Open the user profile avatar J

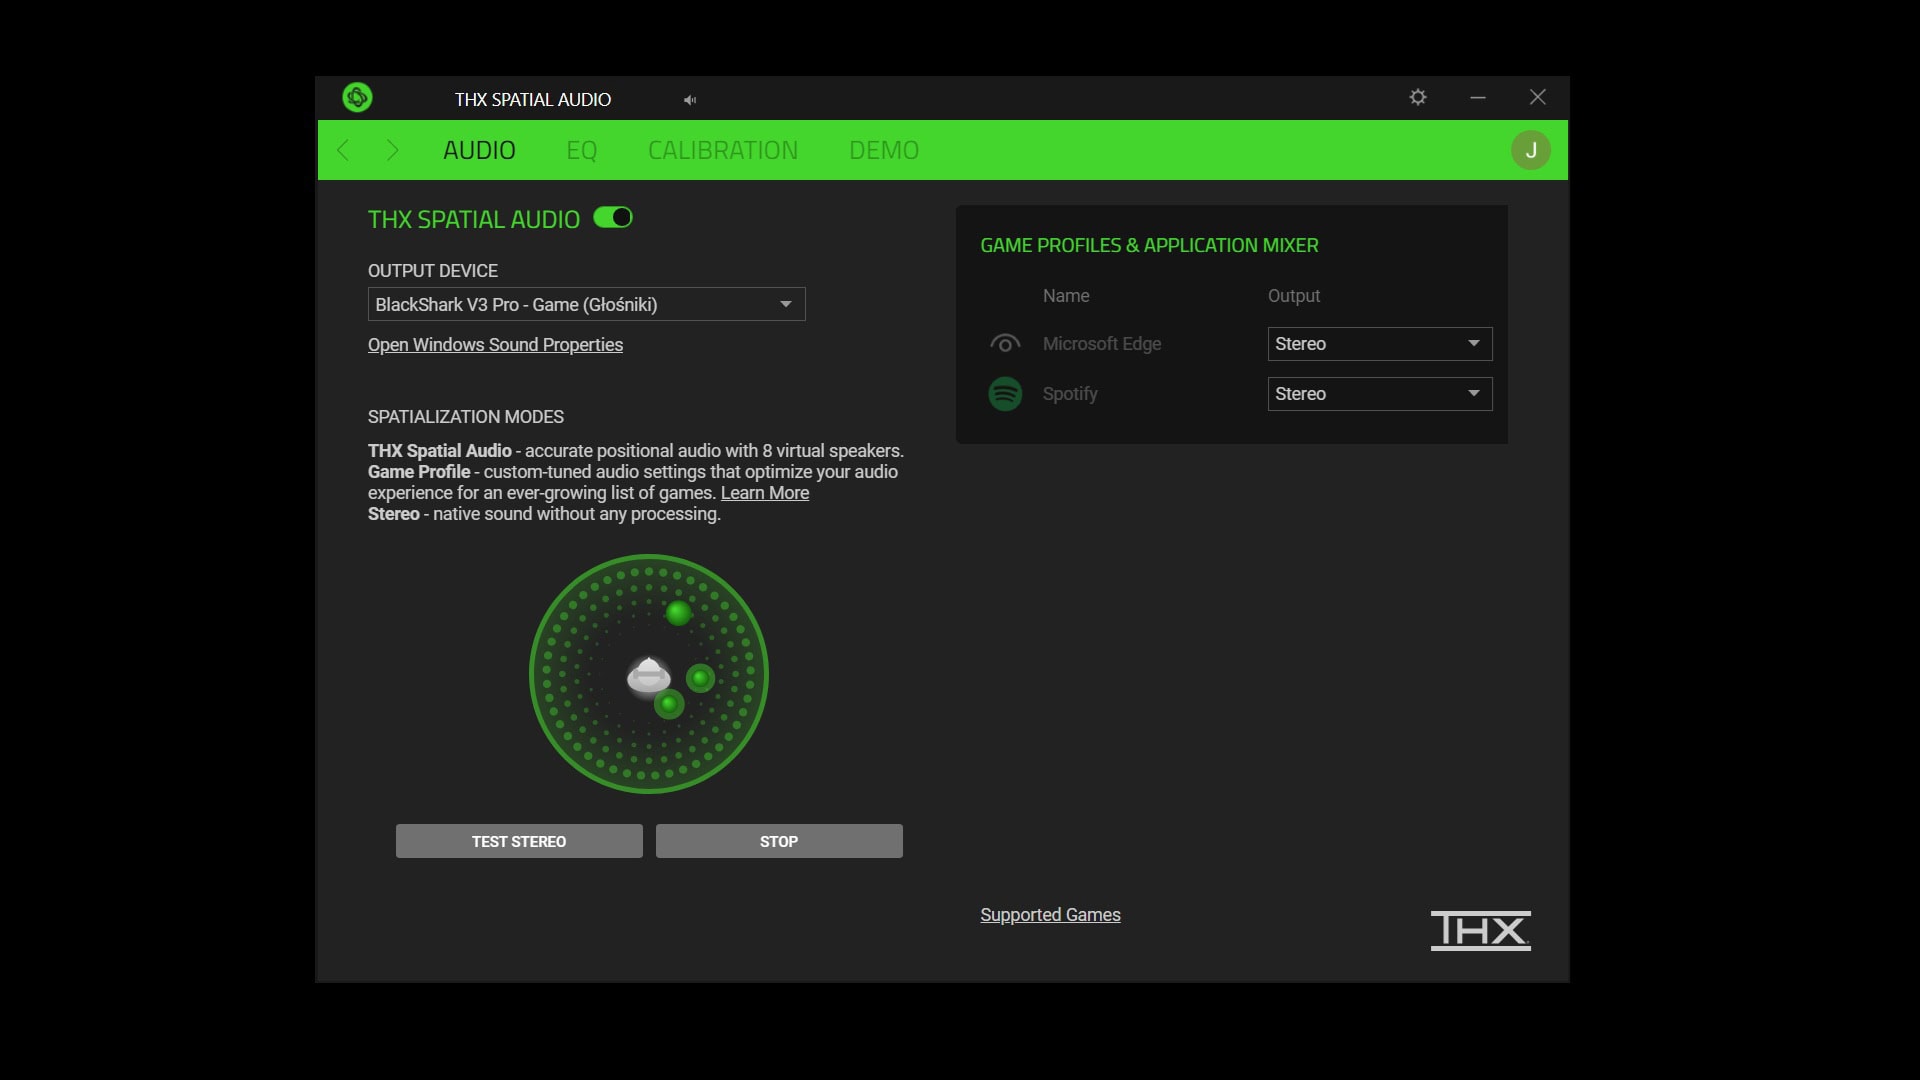point(1530,150)
